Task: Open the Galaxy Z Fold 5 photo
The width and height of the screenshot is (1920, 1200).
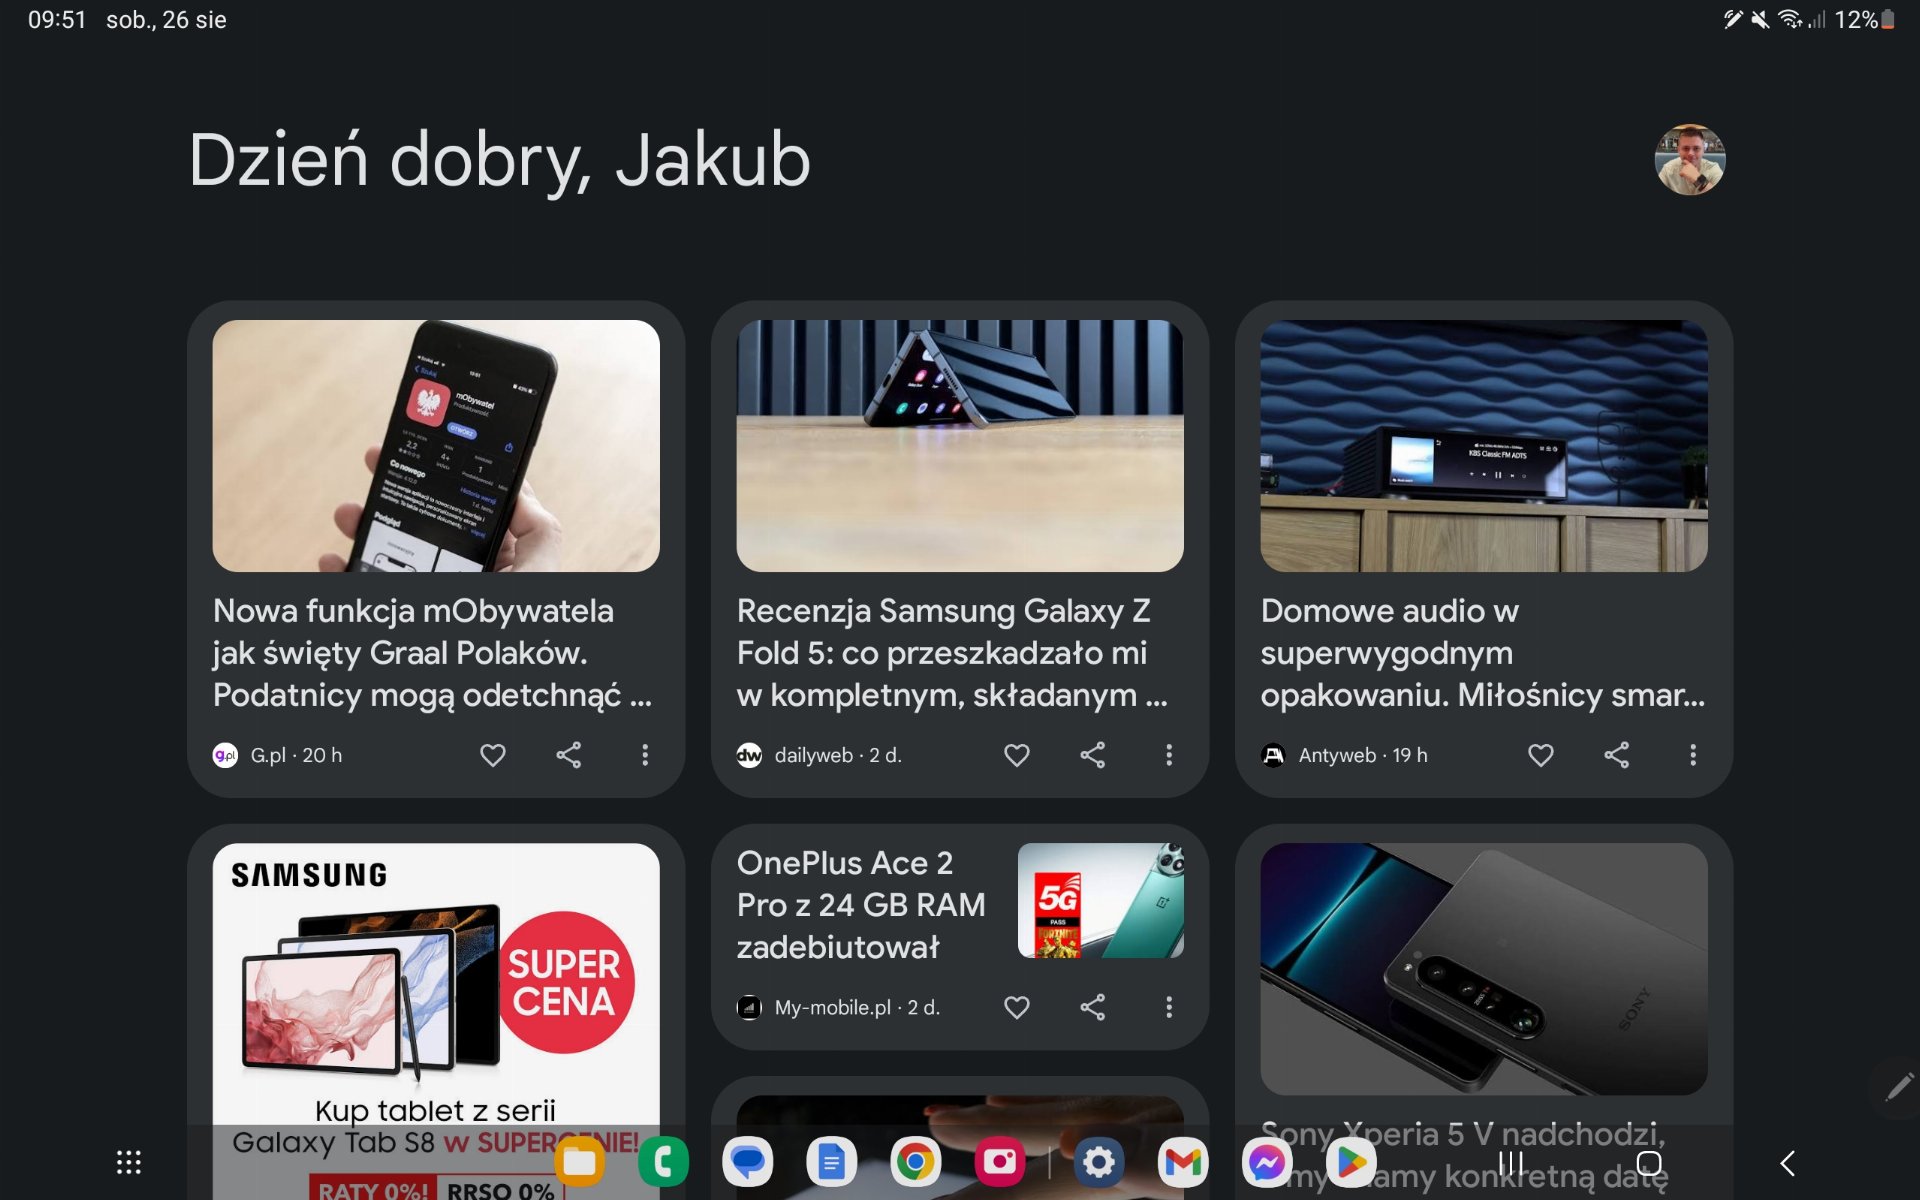Action: click(960, 446)
